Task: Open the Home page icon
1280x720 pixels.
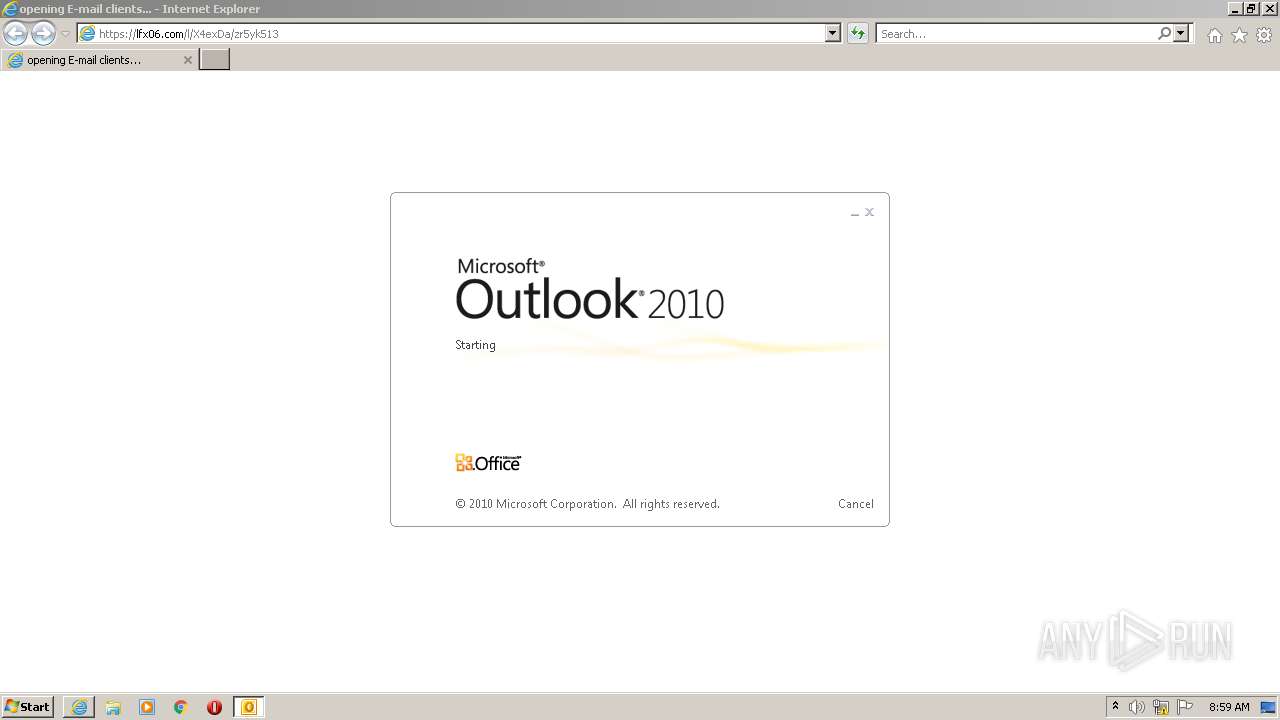Action: 1214,35
